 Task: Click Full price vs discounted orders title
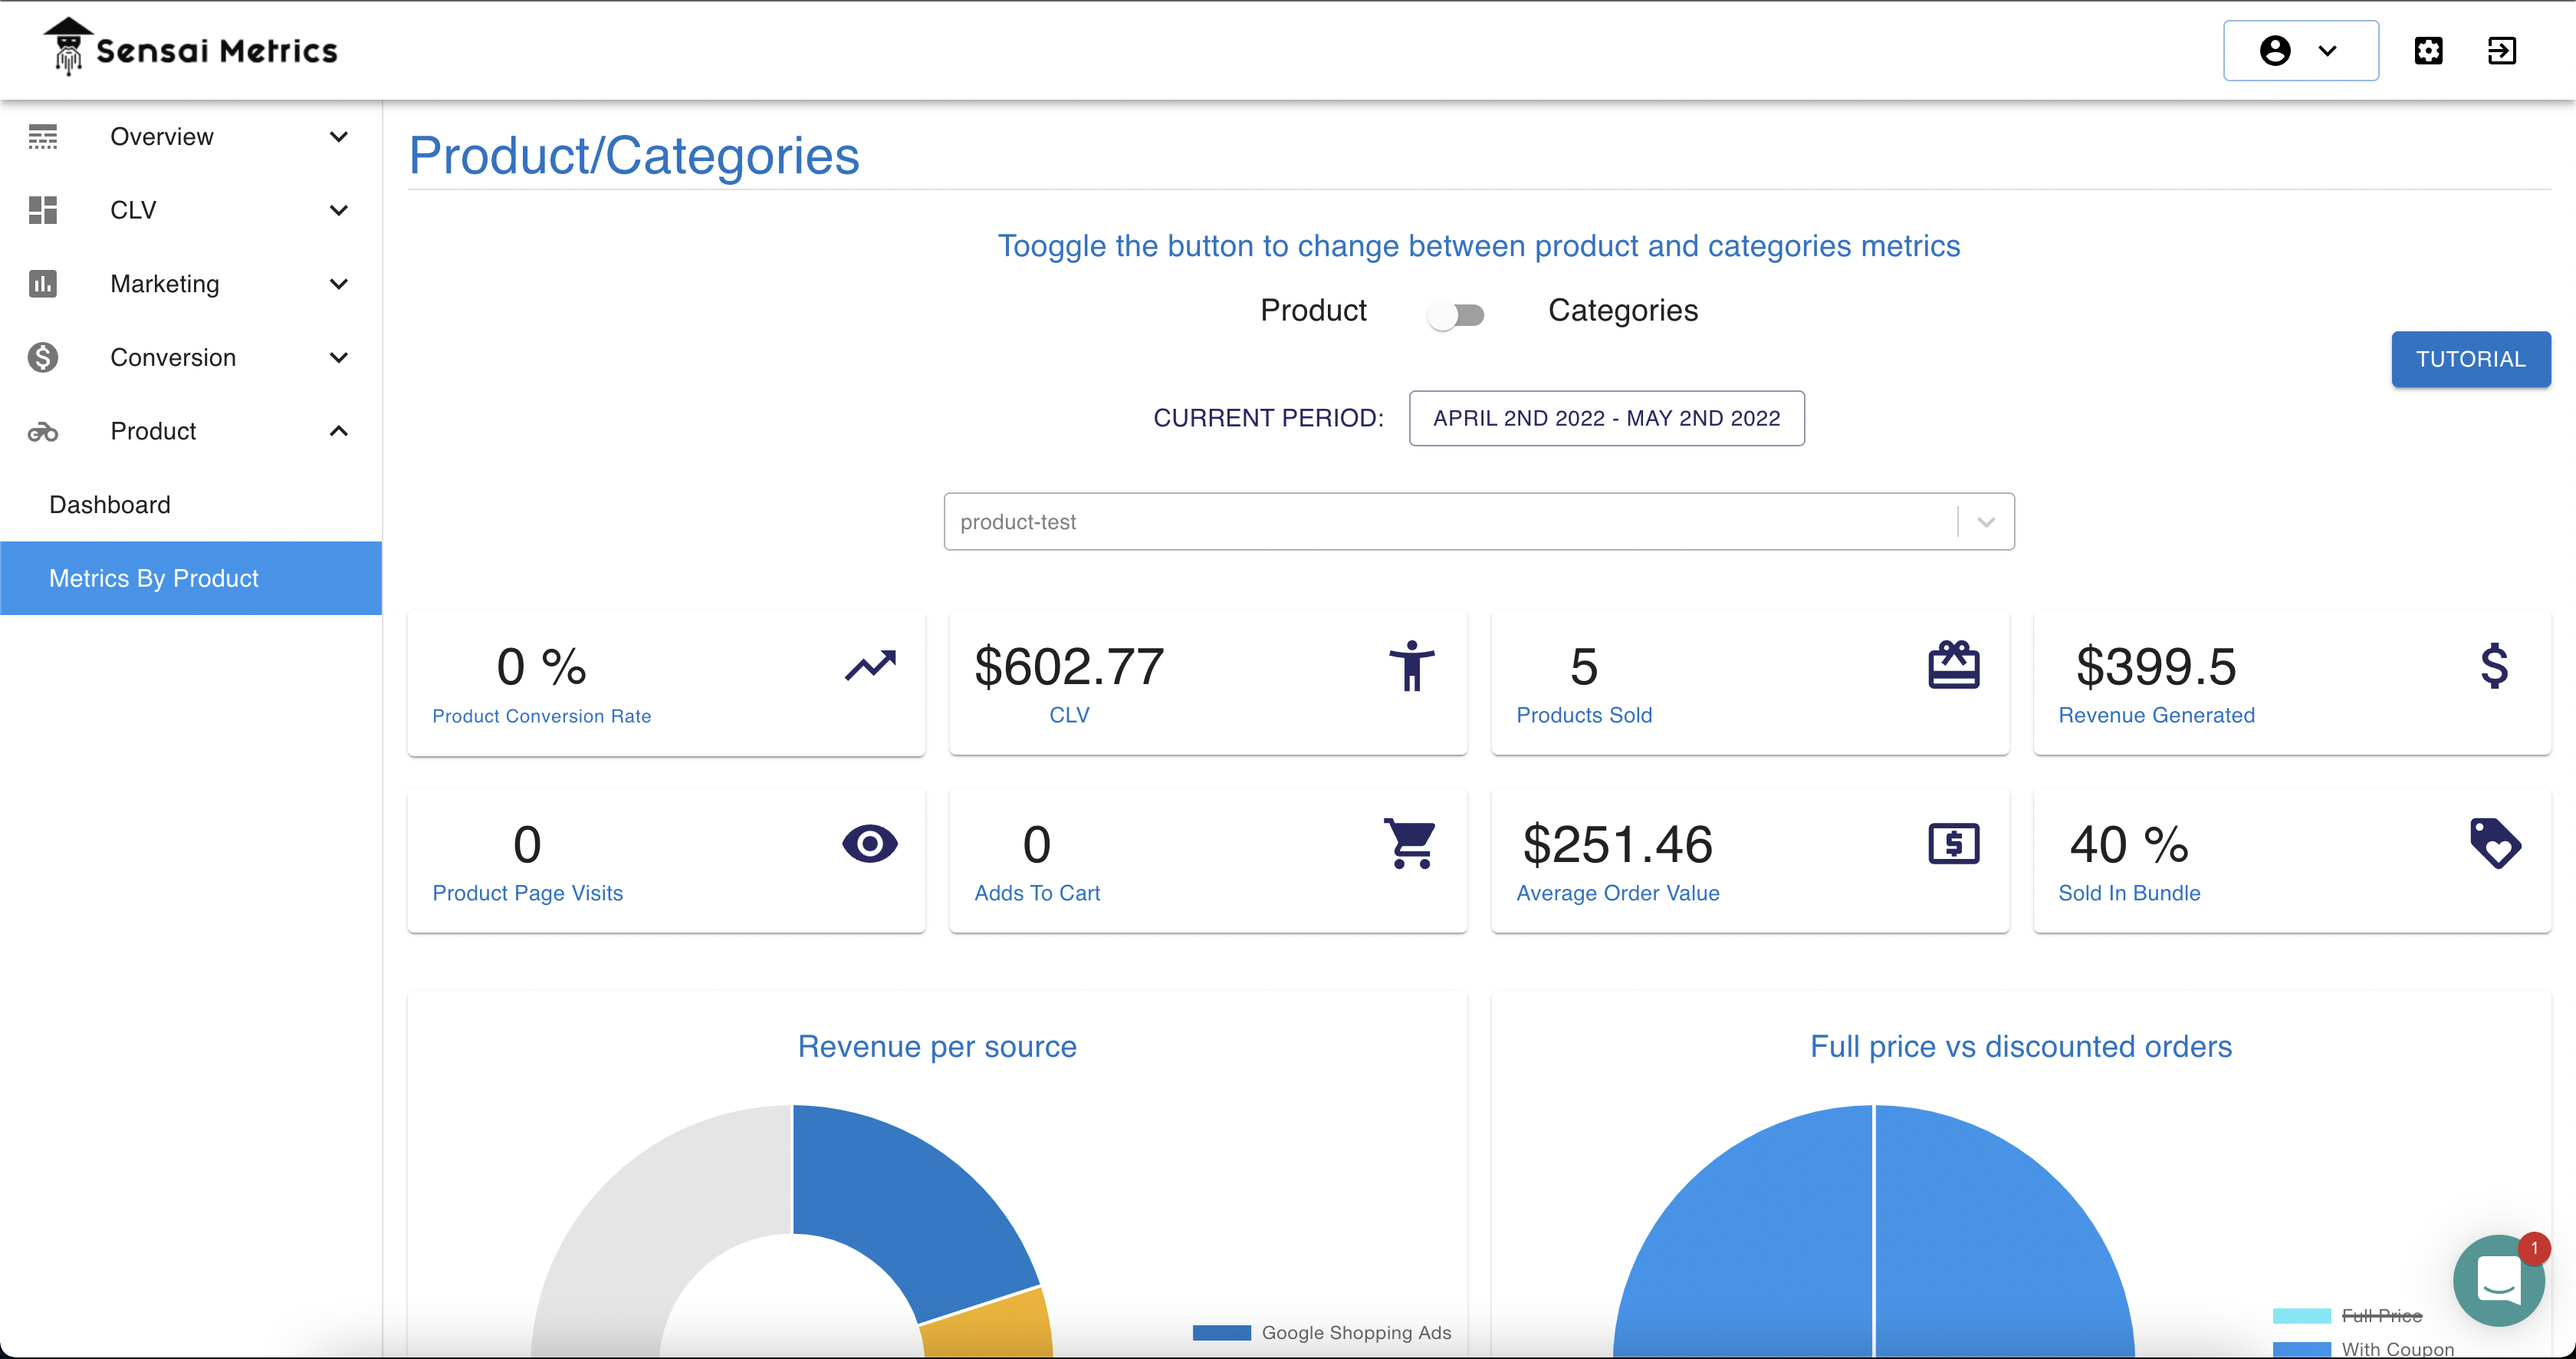click(2020, 1046)
